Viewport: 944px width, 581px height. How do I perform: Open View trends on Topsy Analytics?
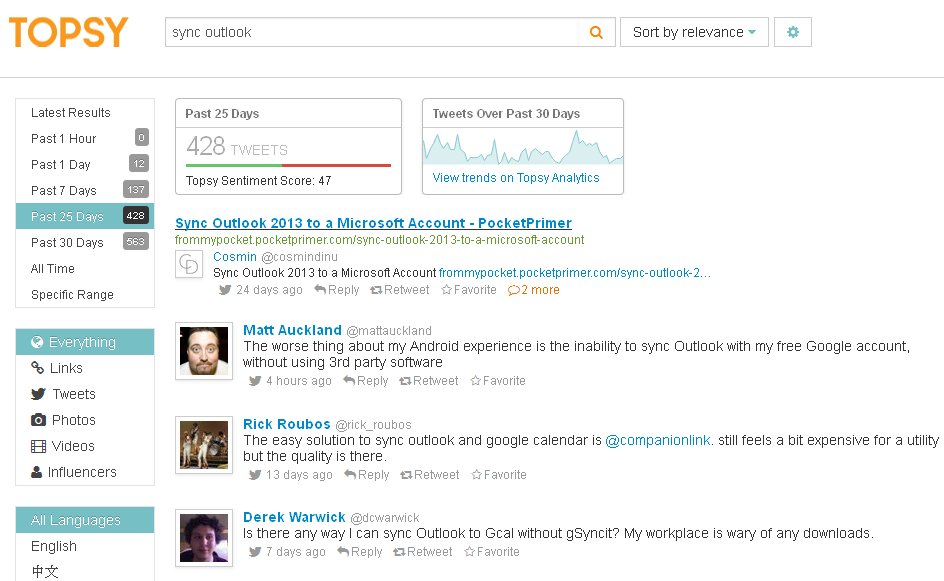pyautogui.click(x=516, y=178)
